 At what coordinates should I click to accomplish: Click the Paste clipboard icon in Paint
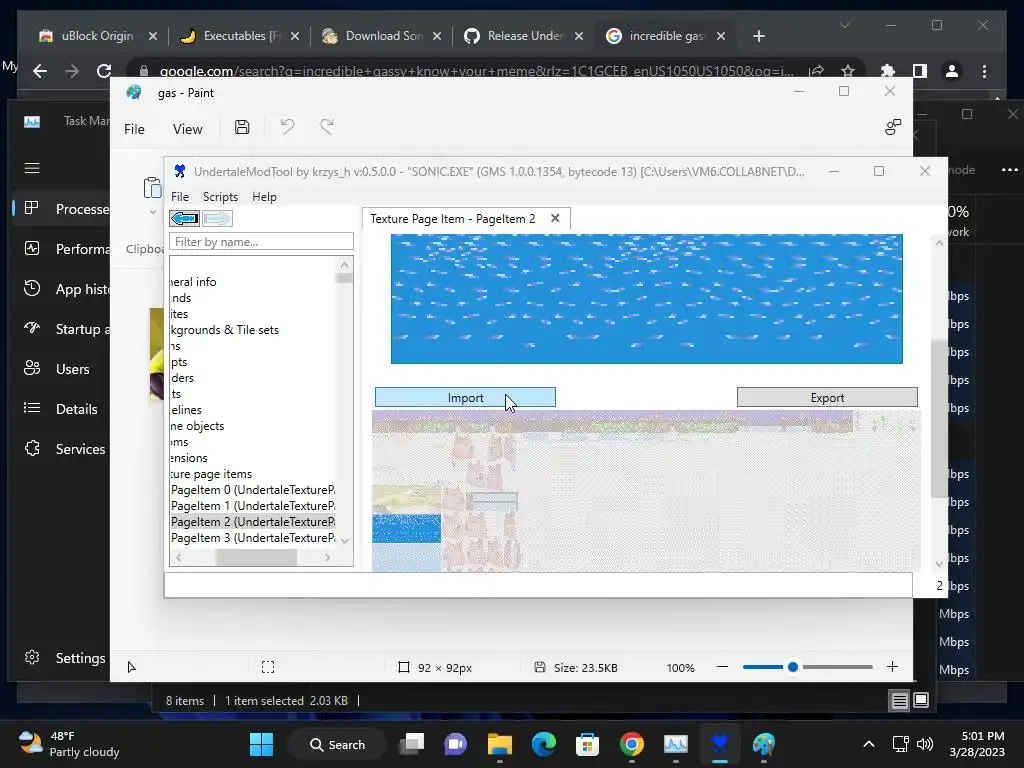click(x=152, y=187)
